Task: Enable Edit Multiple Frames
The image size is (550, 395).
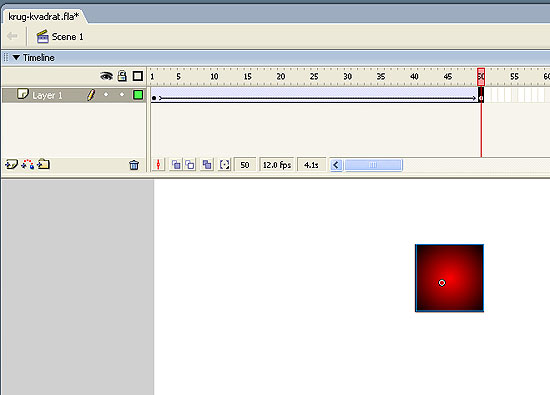Action: 207,165
